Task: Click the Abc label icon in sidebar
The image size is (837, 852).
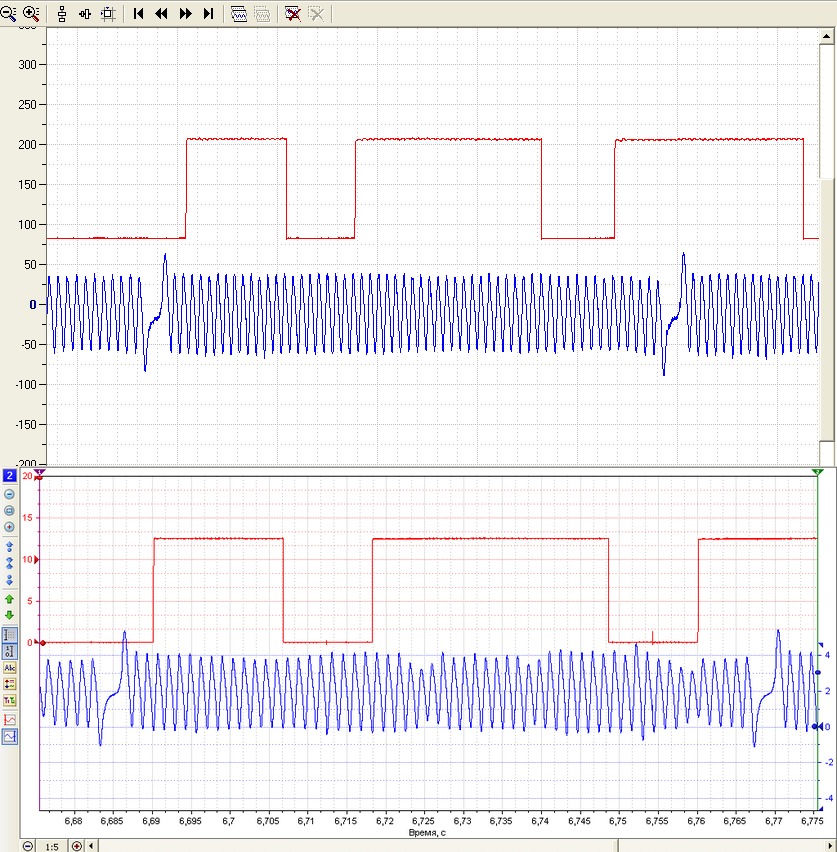Action: (x=9, y=668)
